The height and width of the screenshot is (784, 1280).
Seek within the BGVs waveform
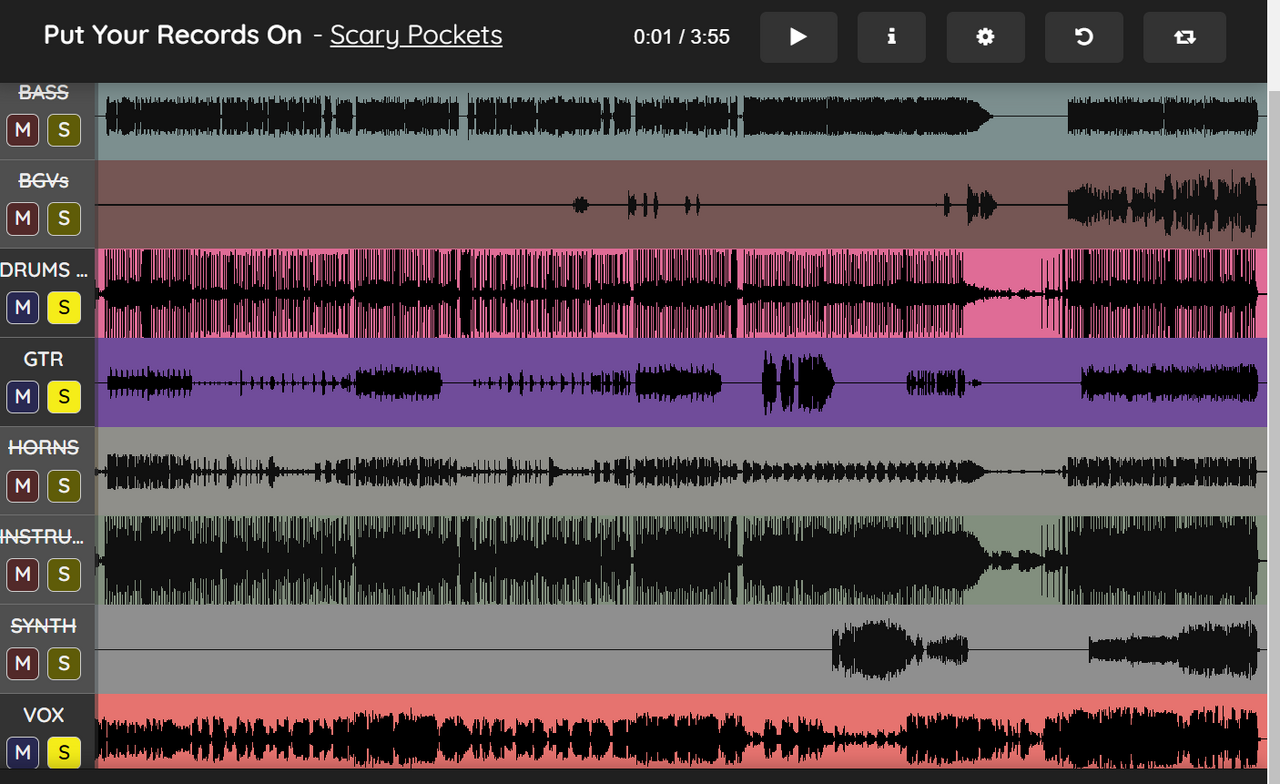coord(681,205)
